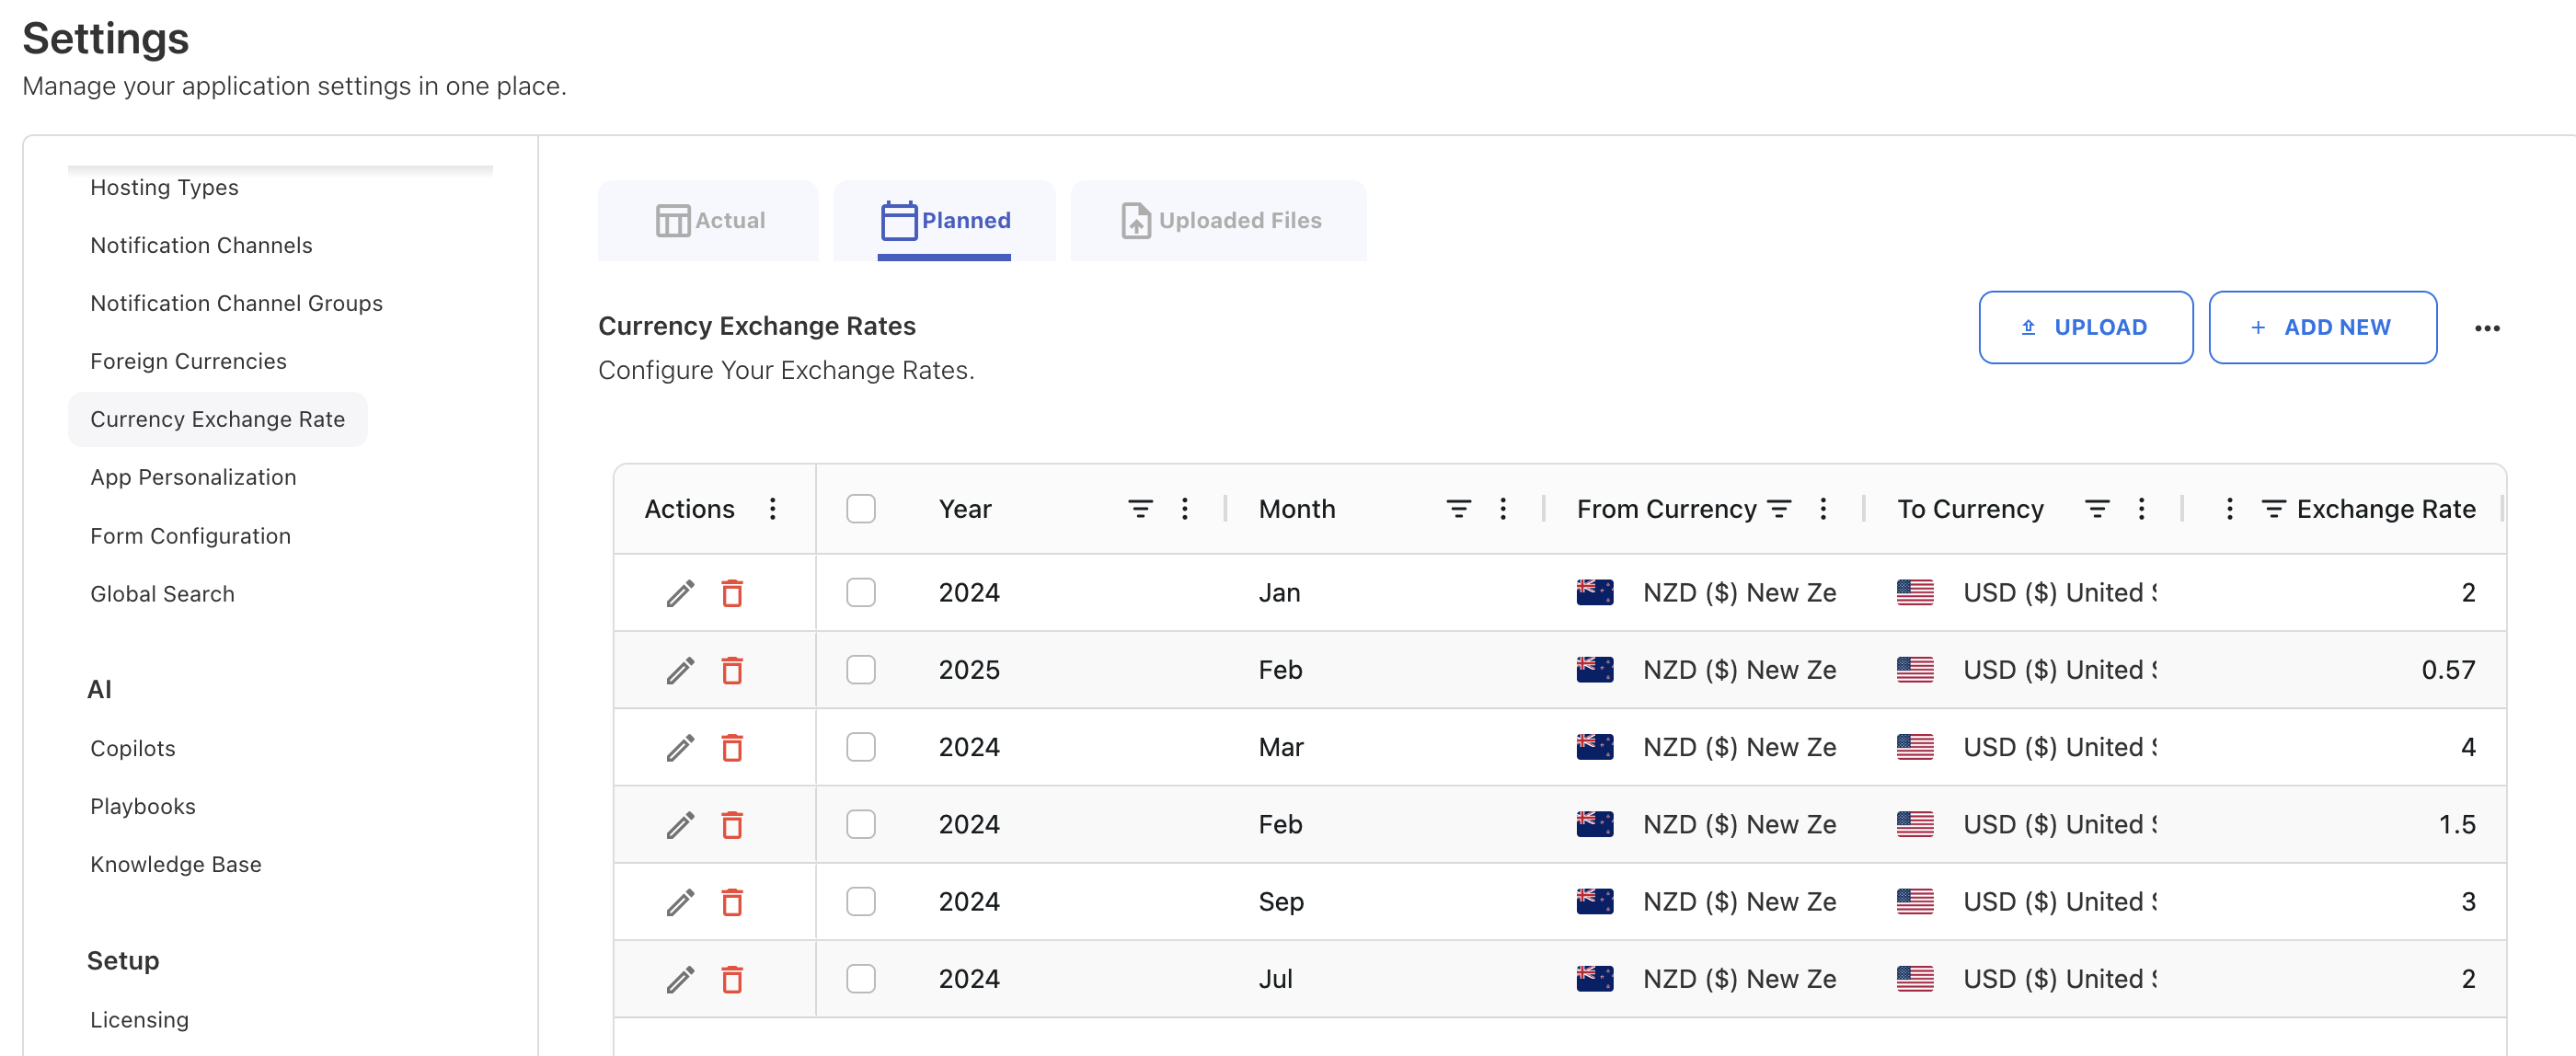
Task: Open filter icon in Year column
Action: tap(1140, 509)
